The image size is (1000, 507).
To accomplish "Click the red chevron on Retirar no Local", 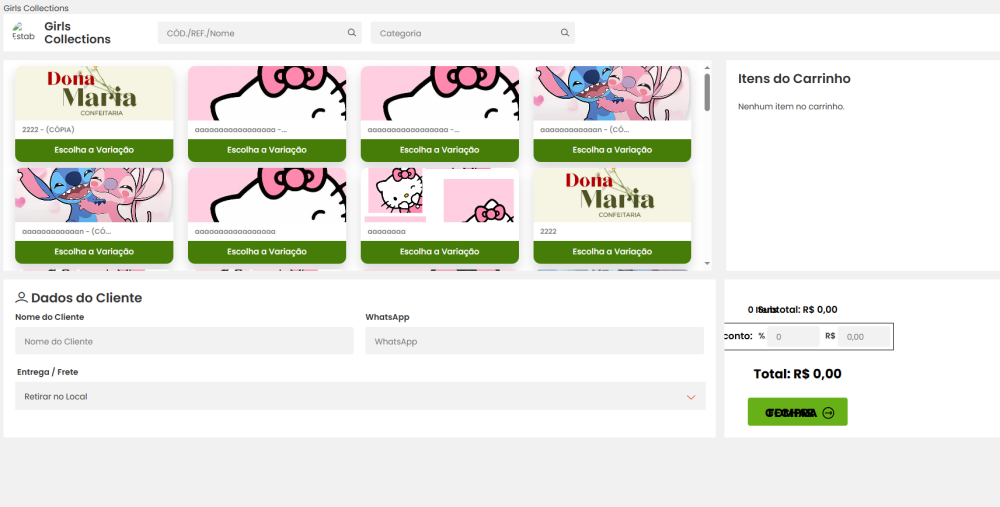I will (690, 397).
